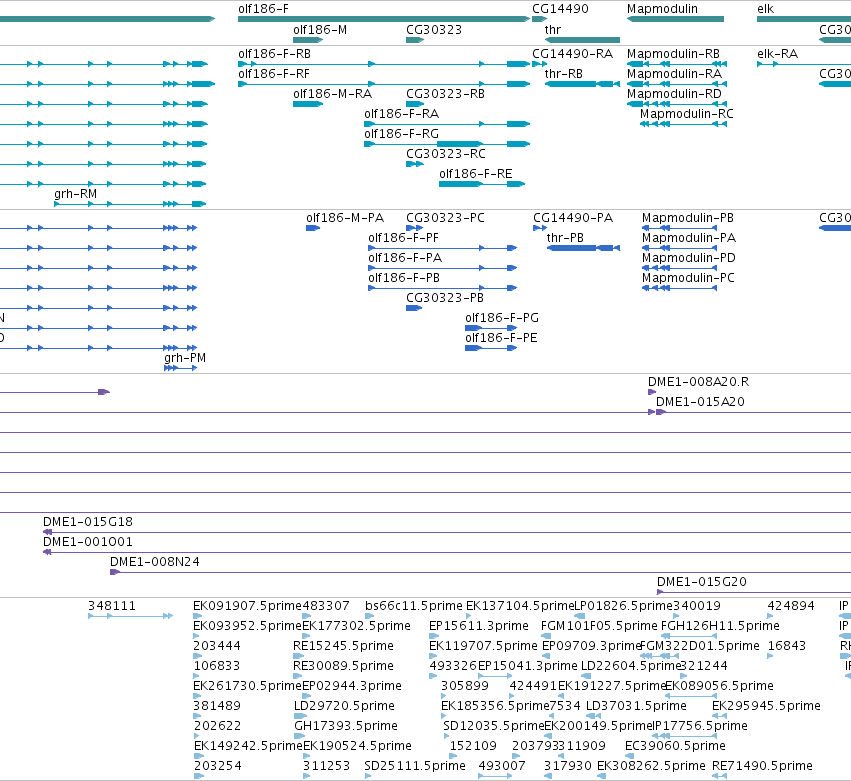Select protein olf186-F-PA
The image size is (851, 781).
tap(405, 258)
